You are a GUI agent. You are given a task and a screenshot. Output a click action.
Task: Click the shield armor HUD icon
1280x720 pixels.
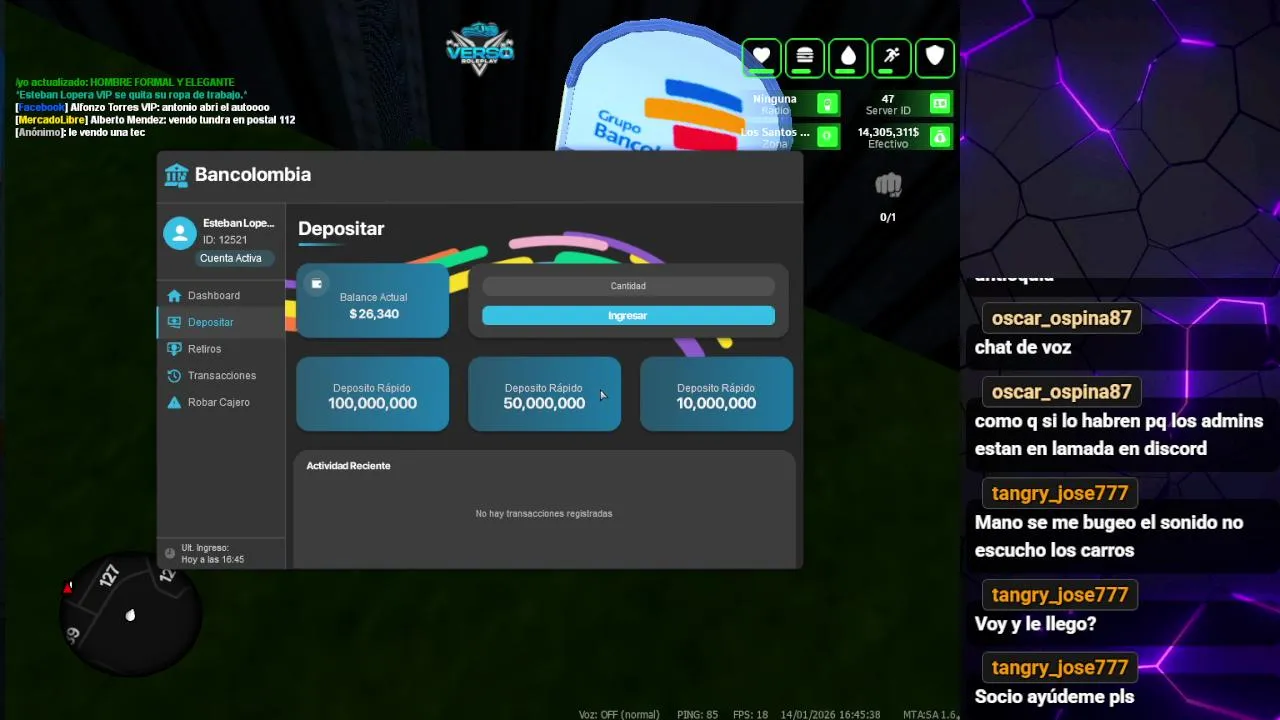[935, 57]
